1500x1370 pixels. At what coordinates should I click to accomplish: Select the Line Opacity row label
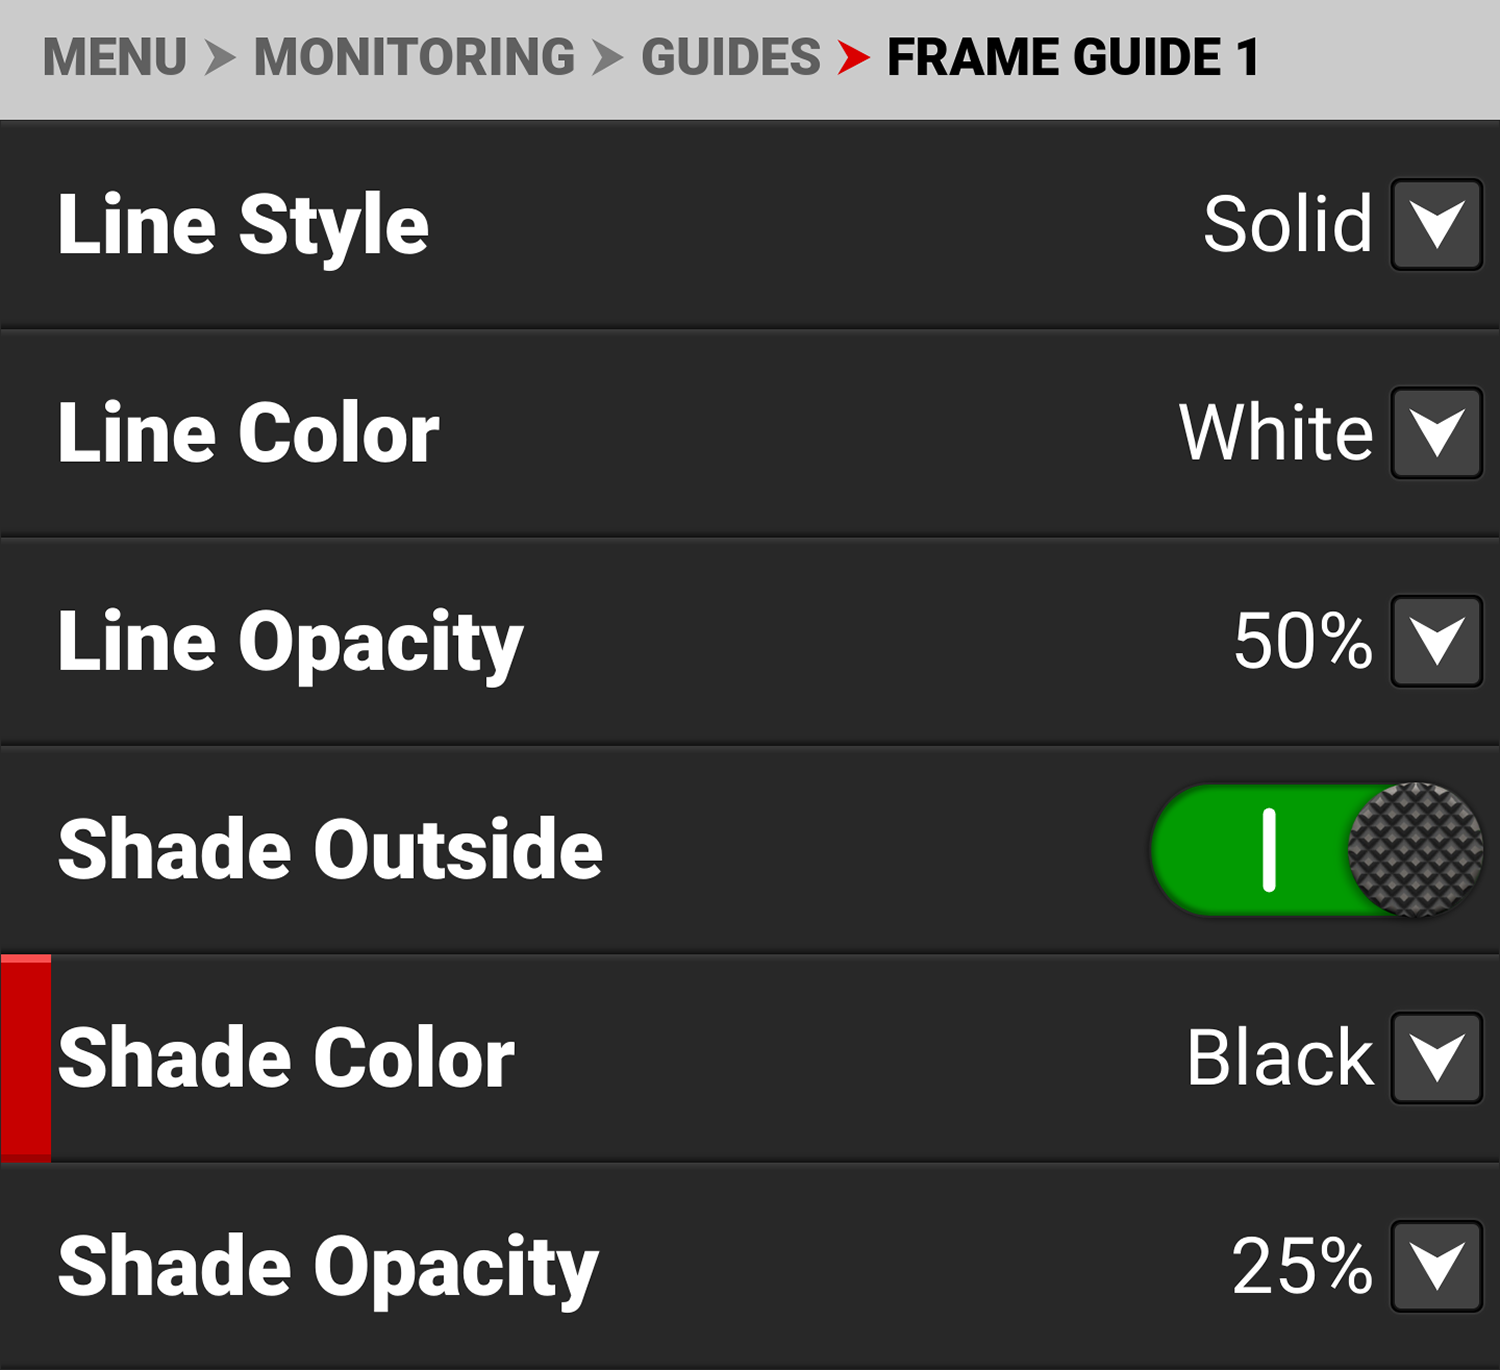[290, 643]
